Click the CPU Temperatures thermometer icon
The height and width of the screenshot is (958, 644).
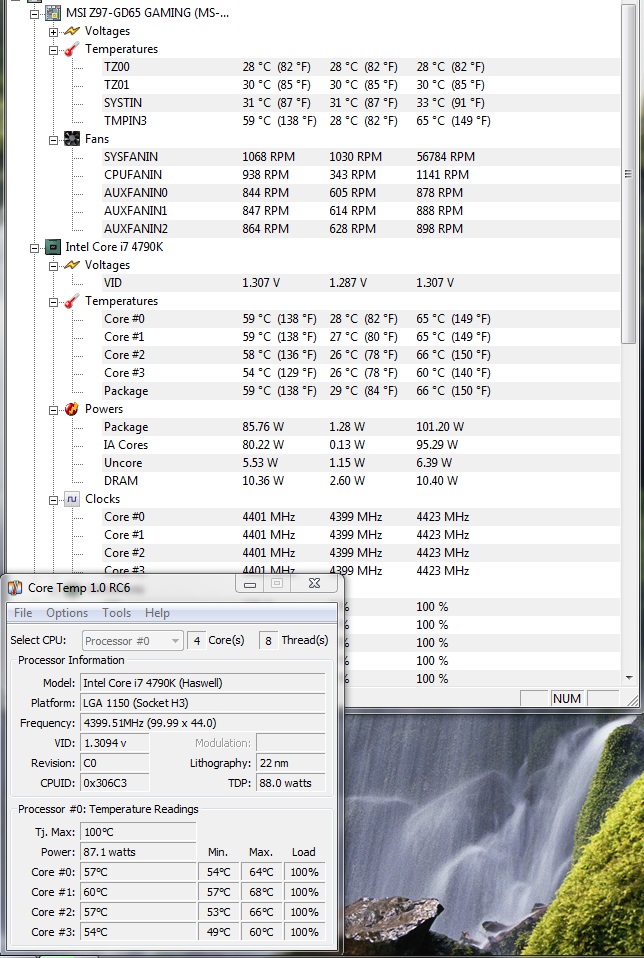coord(72,301)
